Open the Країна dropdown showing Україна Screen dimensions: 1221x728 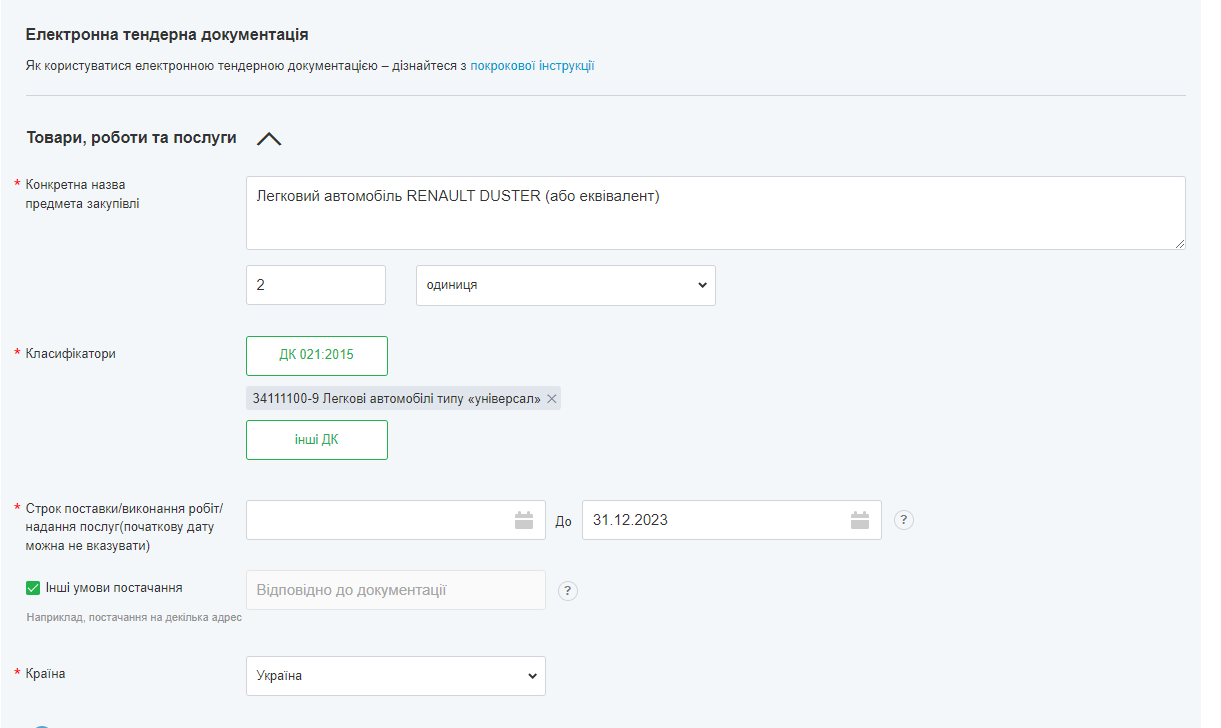pos(396,676)
